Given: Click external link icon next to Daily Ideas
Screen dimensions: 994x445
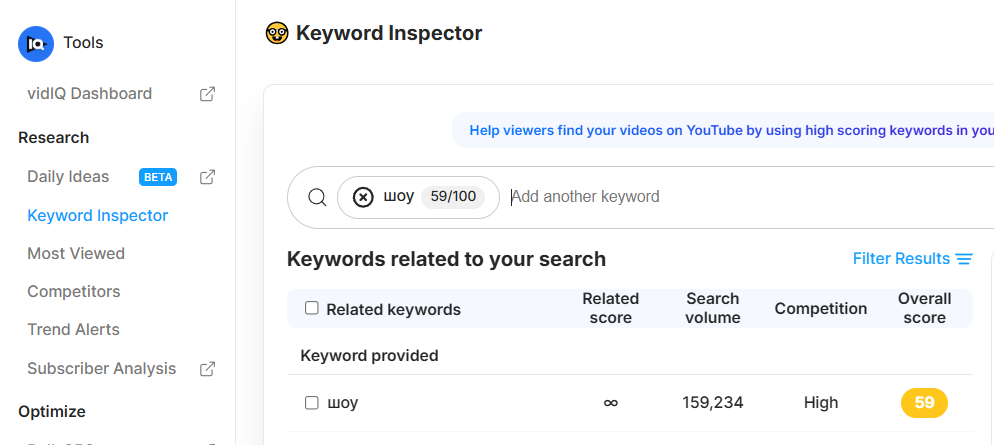Looking at the screenshot, I should coord(207,177).
